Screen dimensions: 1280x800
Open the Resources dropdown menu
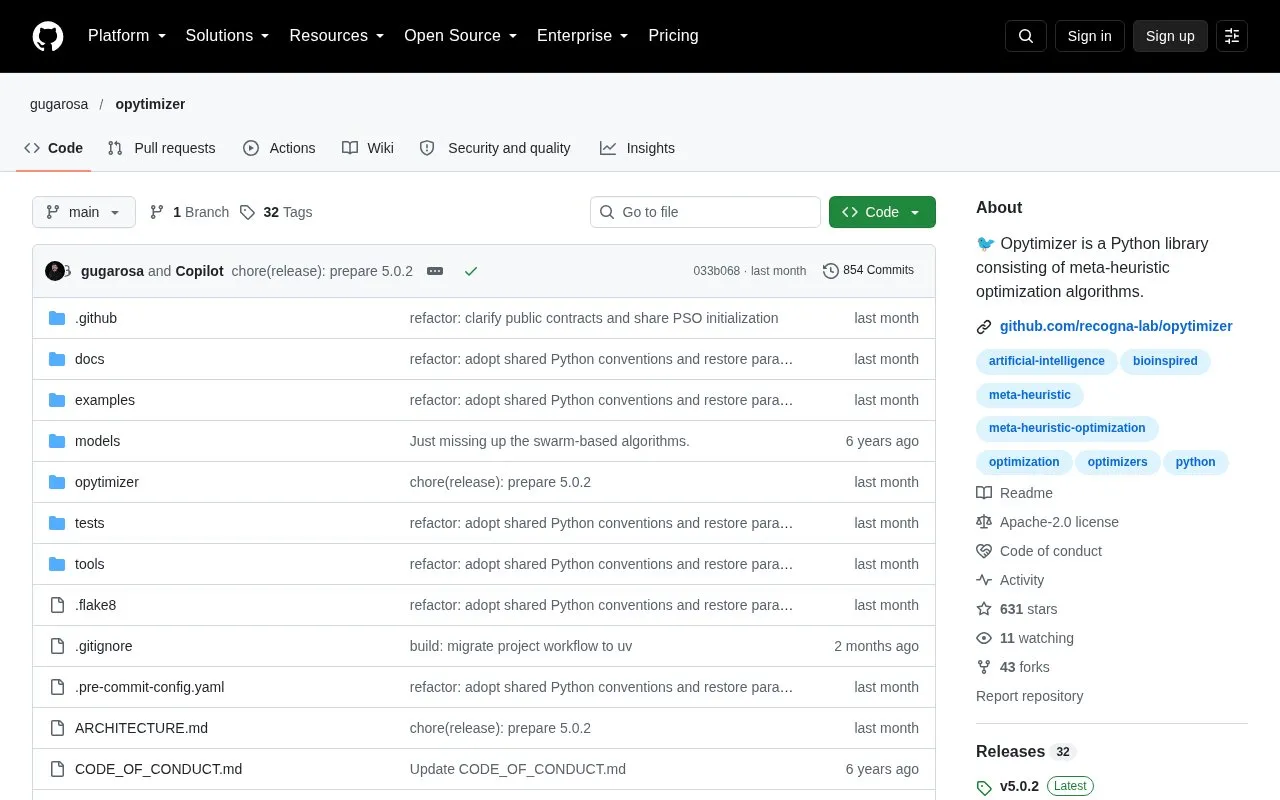pos(337,36)
